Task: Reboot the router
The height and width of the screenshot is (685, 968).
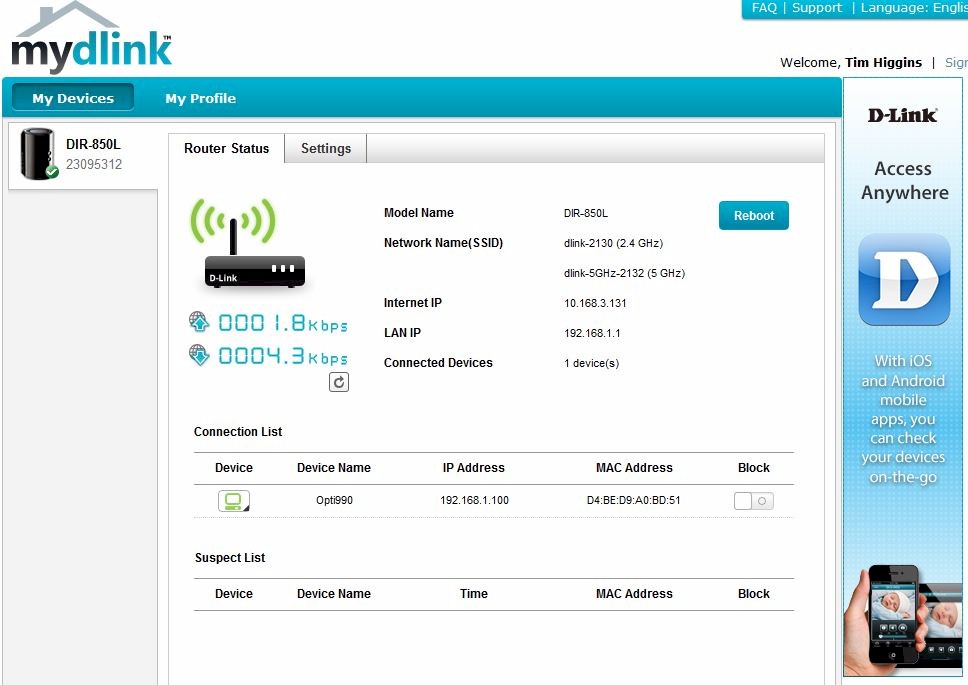Action: pyautogui.click(x=754, y=215)
